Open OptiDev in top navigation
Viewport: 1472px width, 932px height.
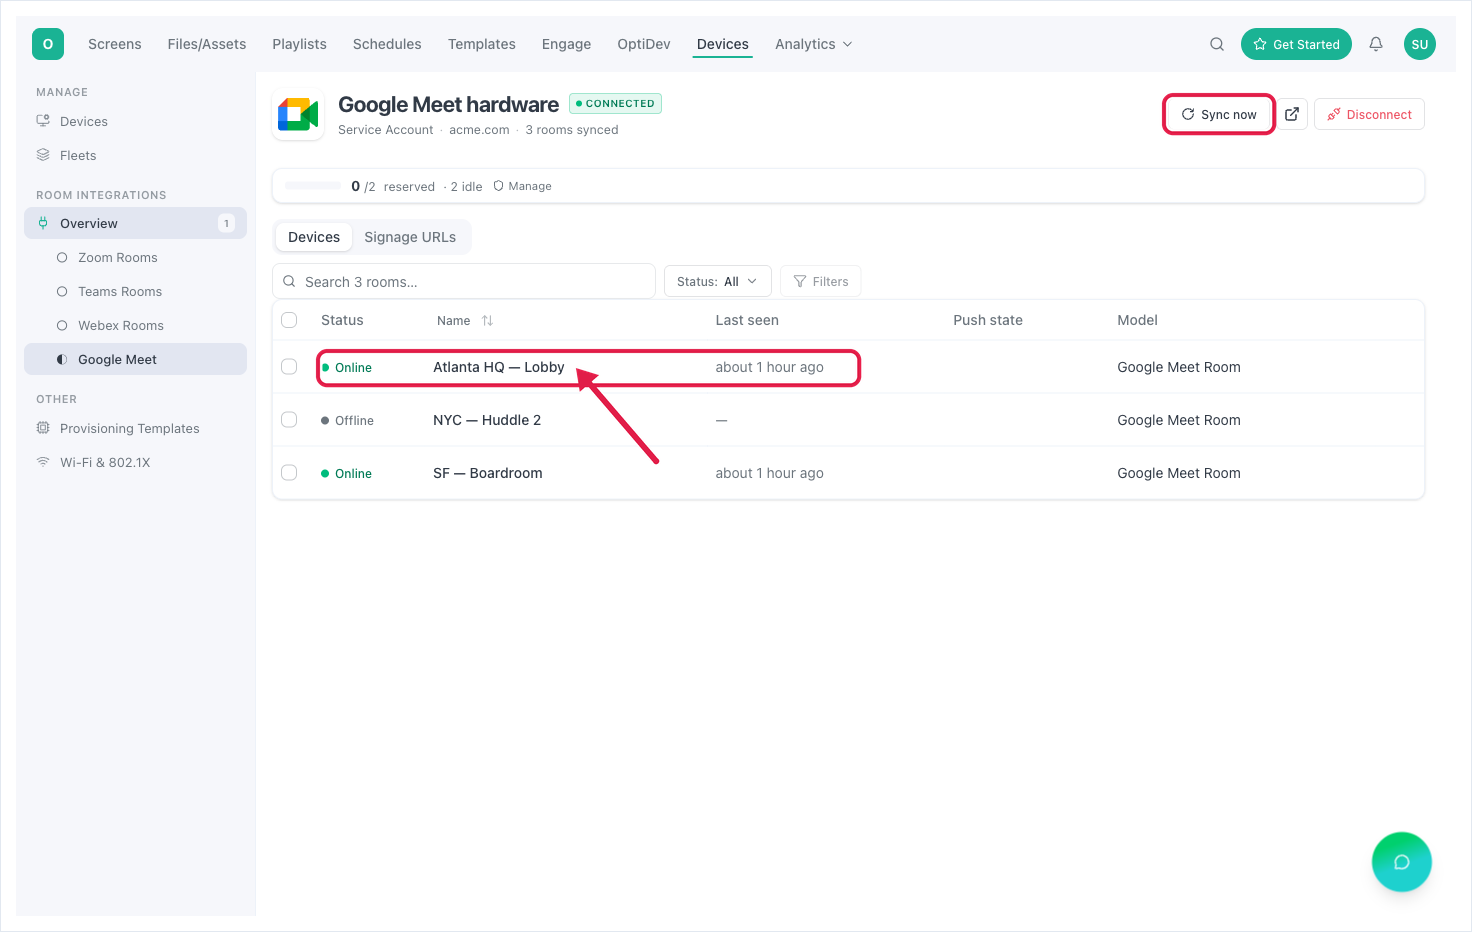coord(644,44)
